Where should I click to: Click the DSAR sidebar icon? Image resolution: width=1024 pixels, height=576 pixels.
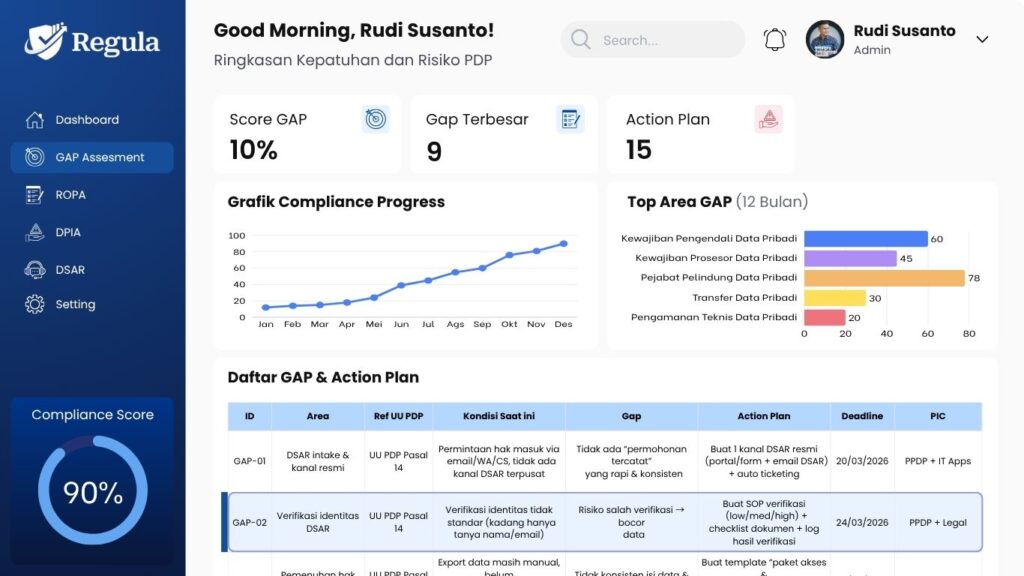tap(35, 270)
